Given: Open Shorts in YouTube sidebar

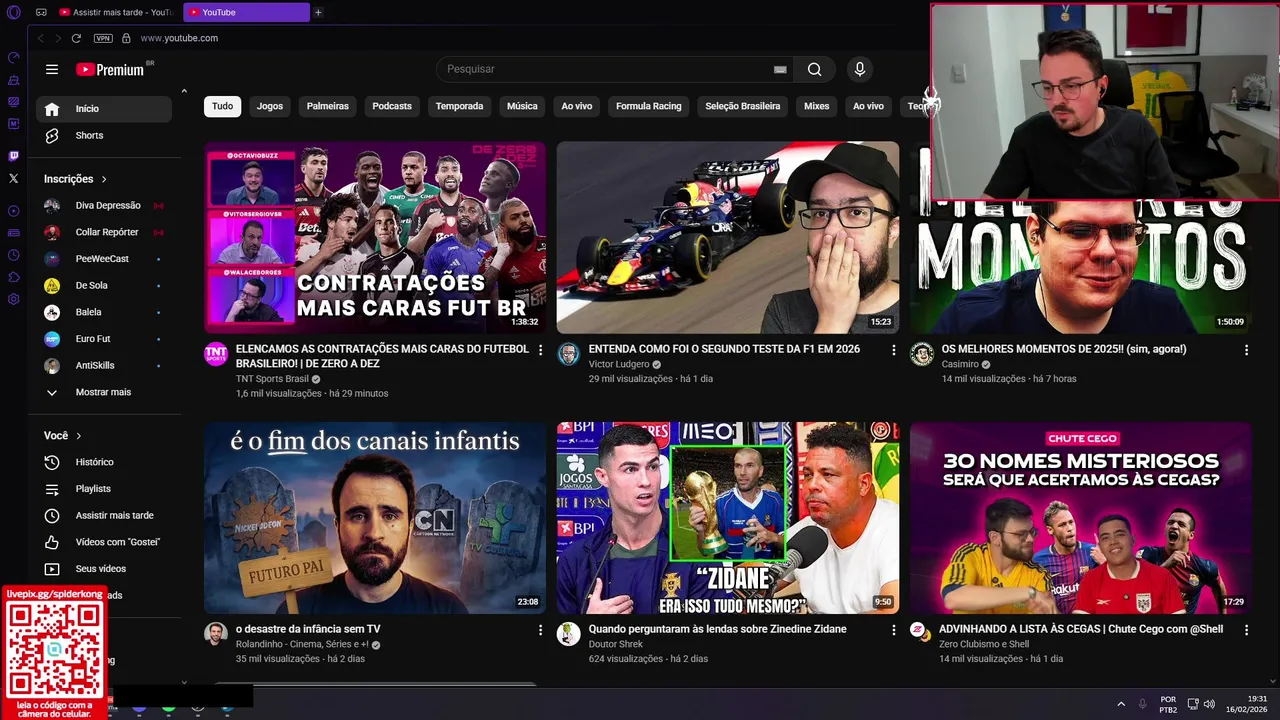Looking at the screenshot, I should (104, 135).
